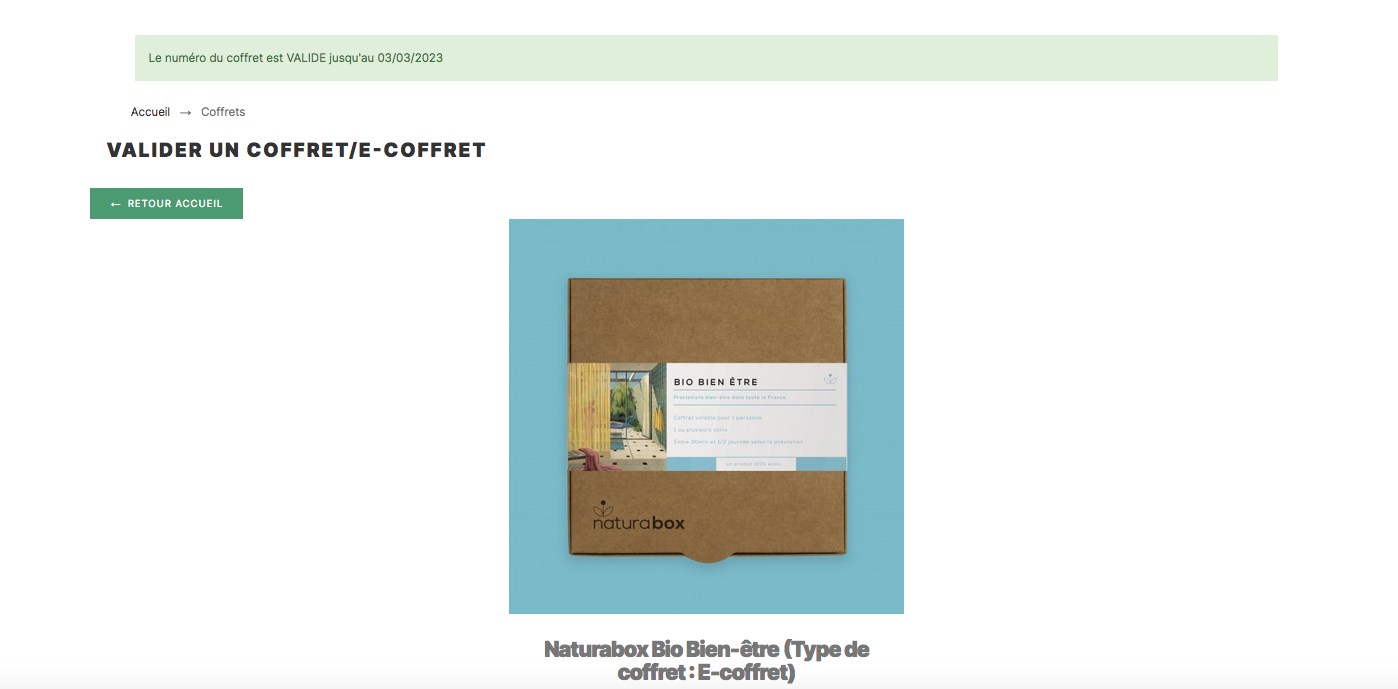Click the 03/03/2023 expiry date in the banner

(x=410, y=58)
